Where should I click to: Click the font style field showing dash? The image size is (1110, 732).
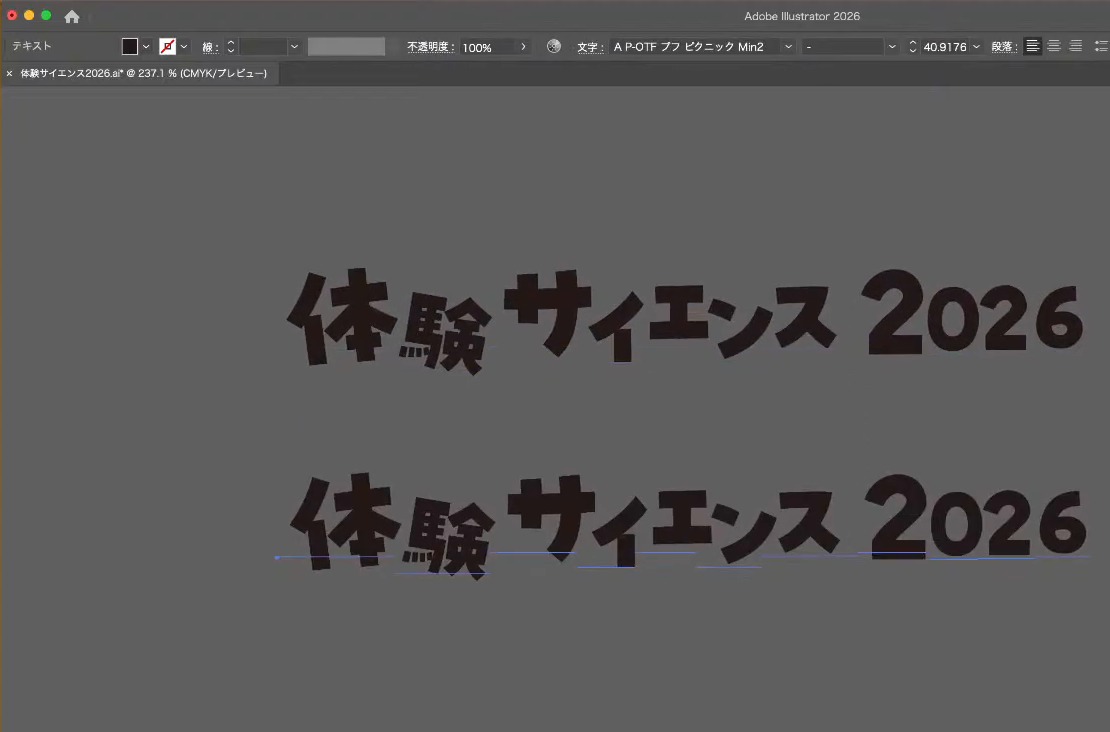[x=843, y=47]
